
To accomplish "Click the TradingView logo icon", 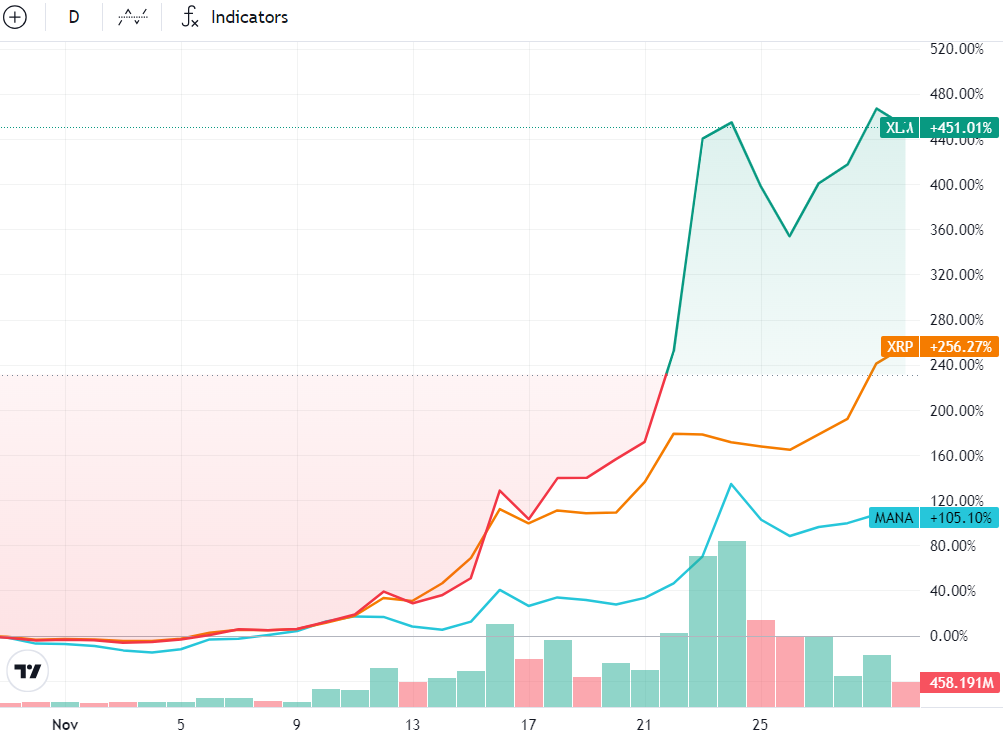I will [28, 671].
